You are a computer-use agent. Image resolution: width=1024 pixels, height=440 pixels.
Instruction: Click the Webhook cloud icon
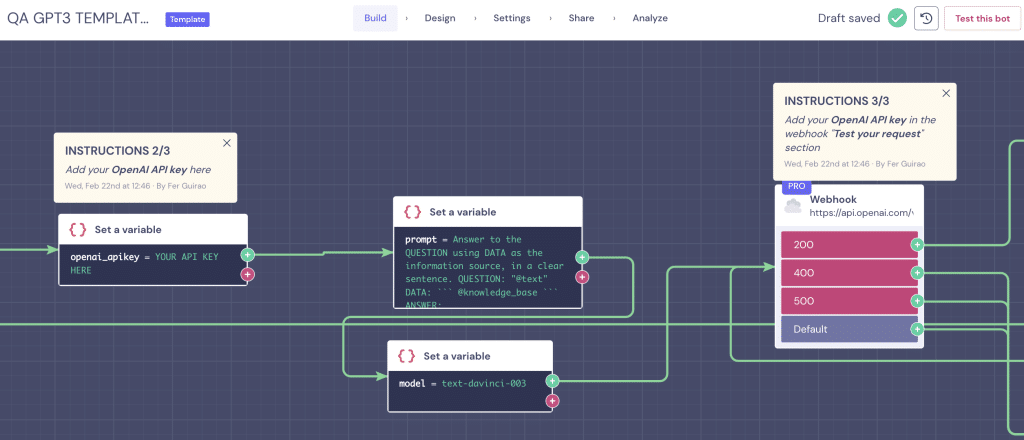click(793, 206)
